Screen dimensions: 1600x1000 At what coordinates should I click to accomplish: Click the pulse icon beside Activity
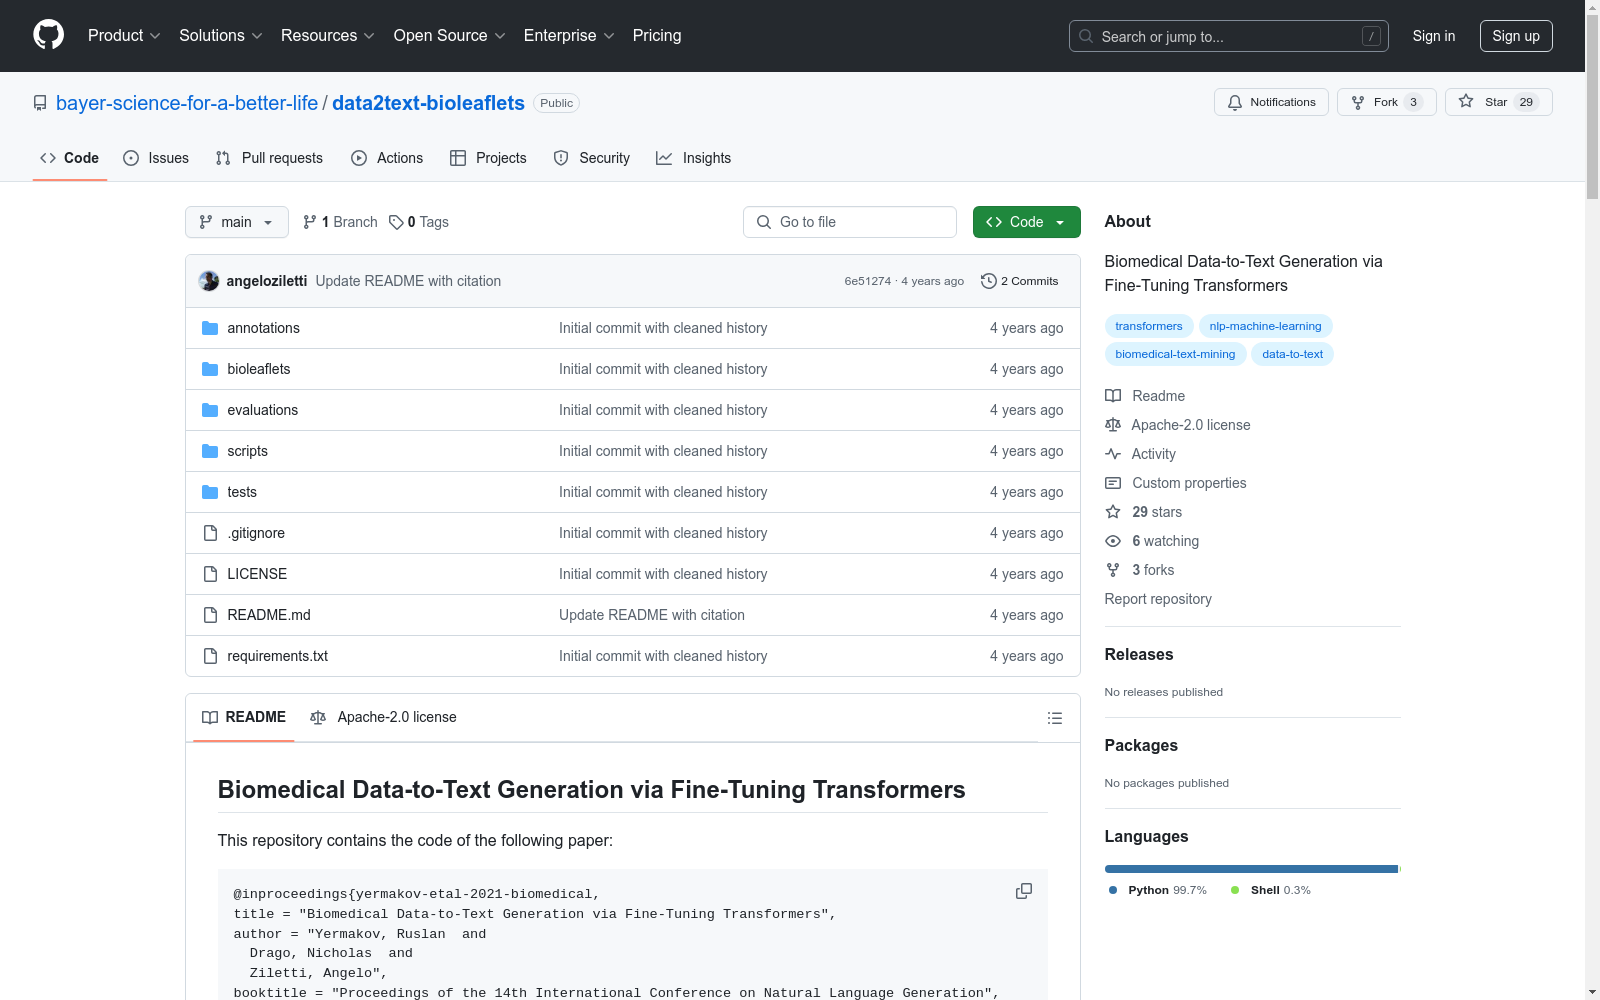pyautogui.click(x=1113, y=454)
